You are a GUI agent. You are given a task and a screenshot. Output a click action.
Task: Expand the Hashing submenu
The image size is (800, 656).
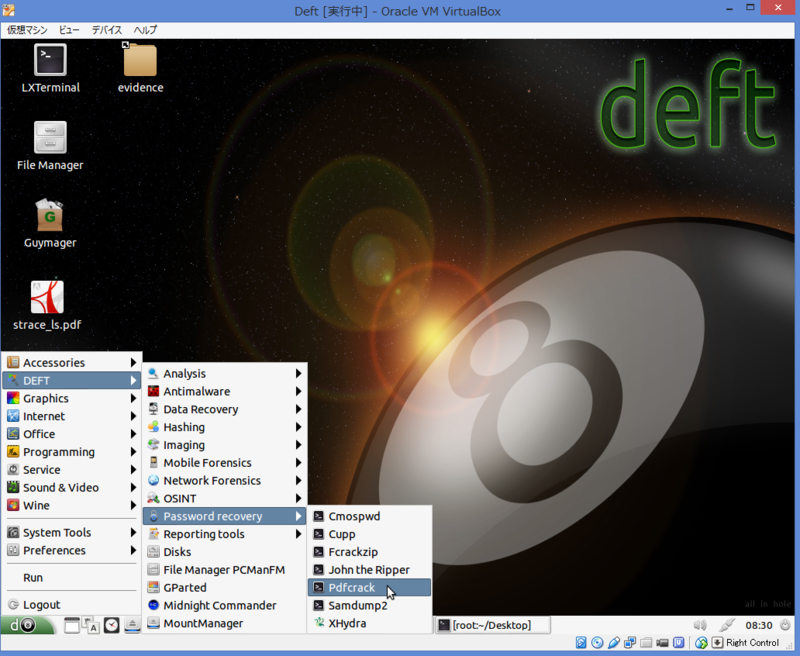click(224, 427)
